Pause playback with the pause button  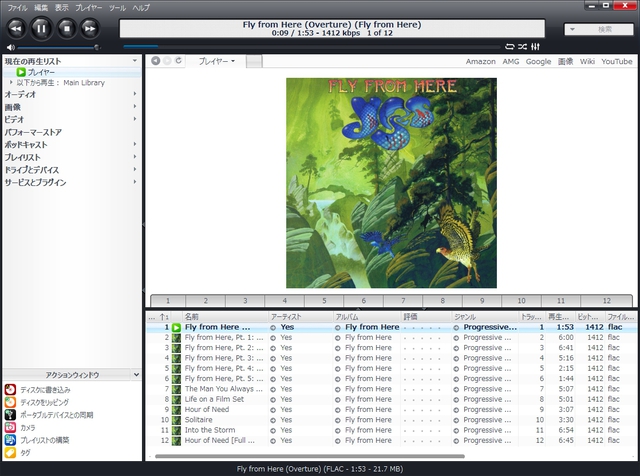point(41,28)
